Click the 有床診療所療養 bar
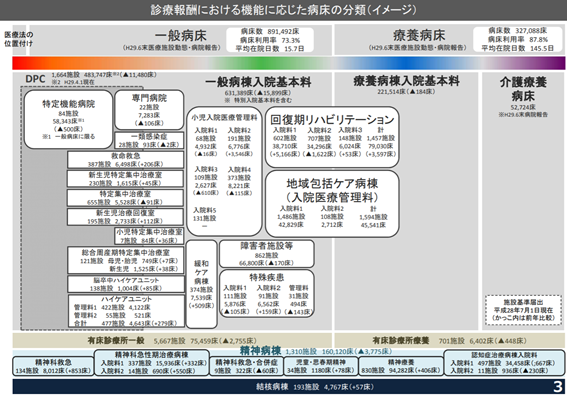This screenshot has height=397, width=567. pyautogui.click(x=449, y=340)
